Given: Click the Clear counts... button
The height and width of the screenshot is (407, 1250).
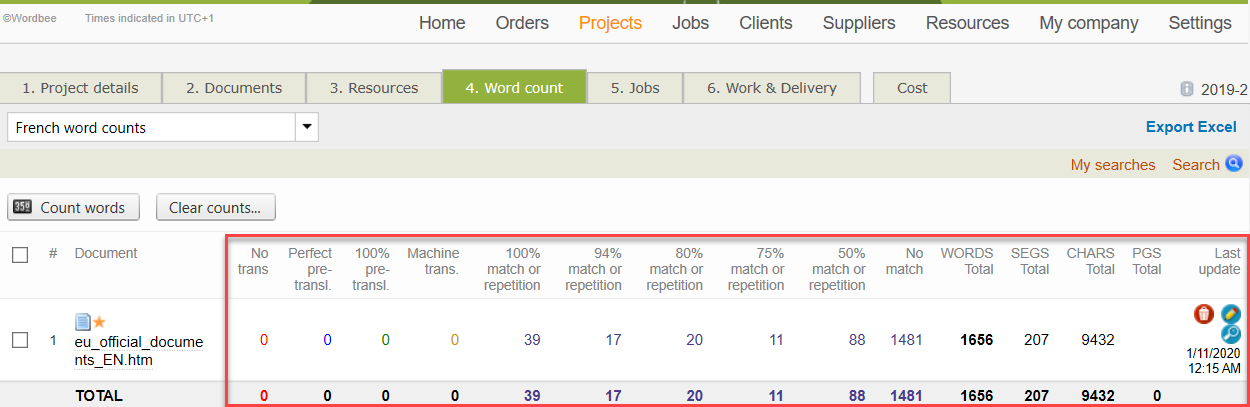Looking at the screenshot, I should [x=215, y=208].
